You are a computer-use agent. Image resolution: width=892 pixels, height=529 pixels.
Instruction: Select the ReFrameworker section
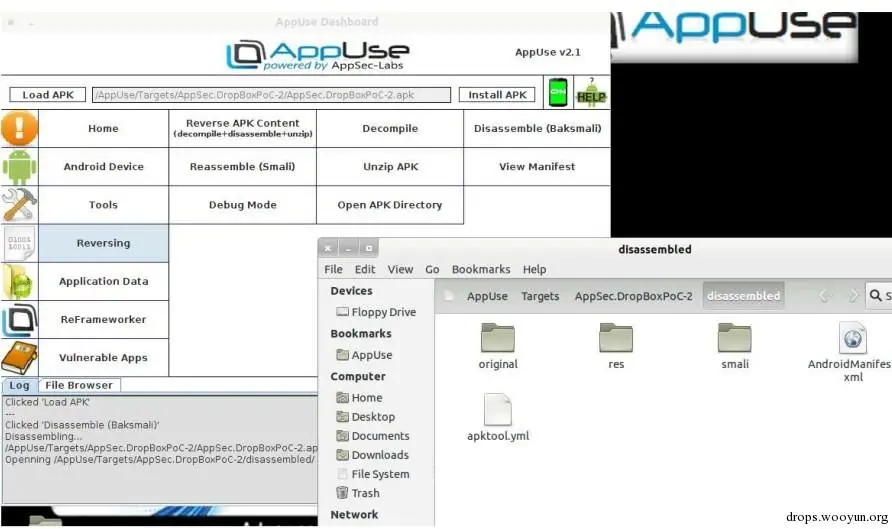coord(104,320)
